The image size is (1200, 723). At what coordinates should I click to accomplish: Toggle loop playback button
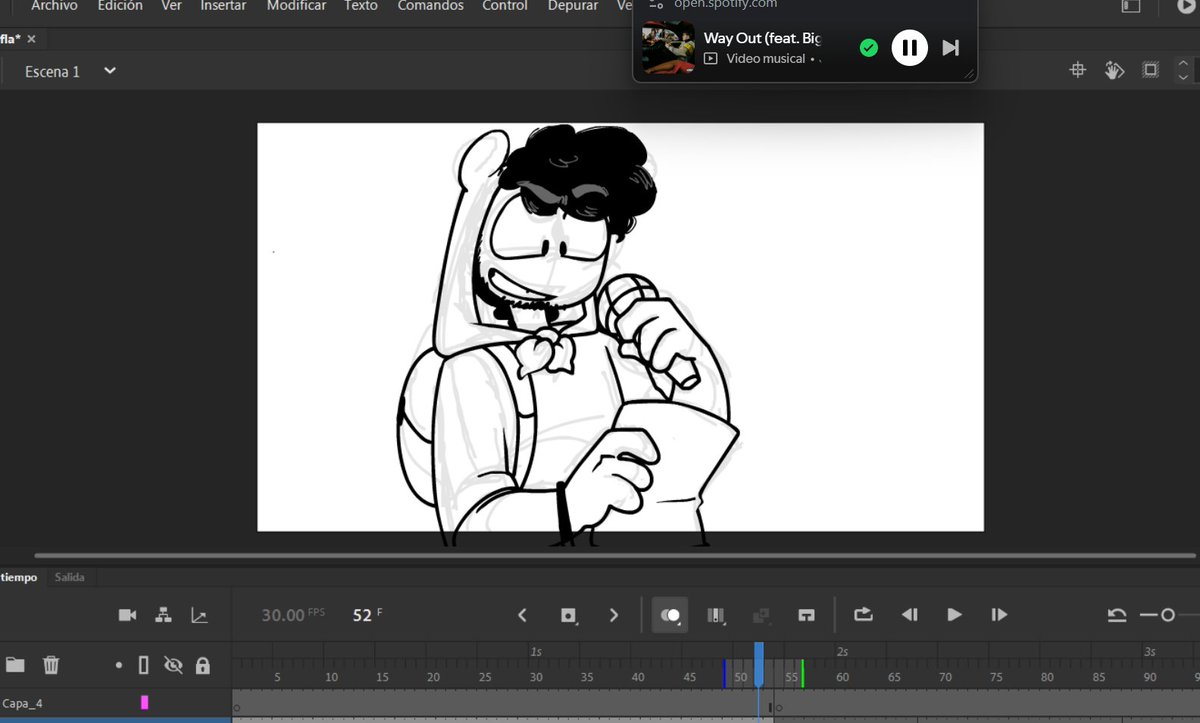[863, 615]
